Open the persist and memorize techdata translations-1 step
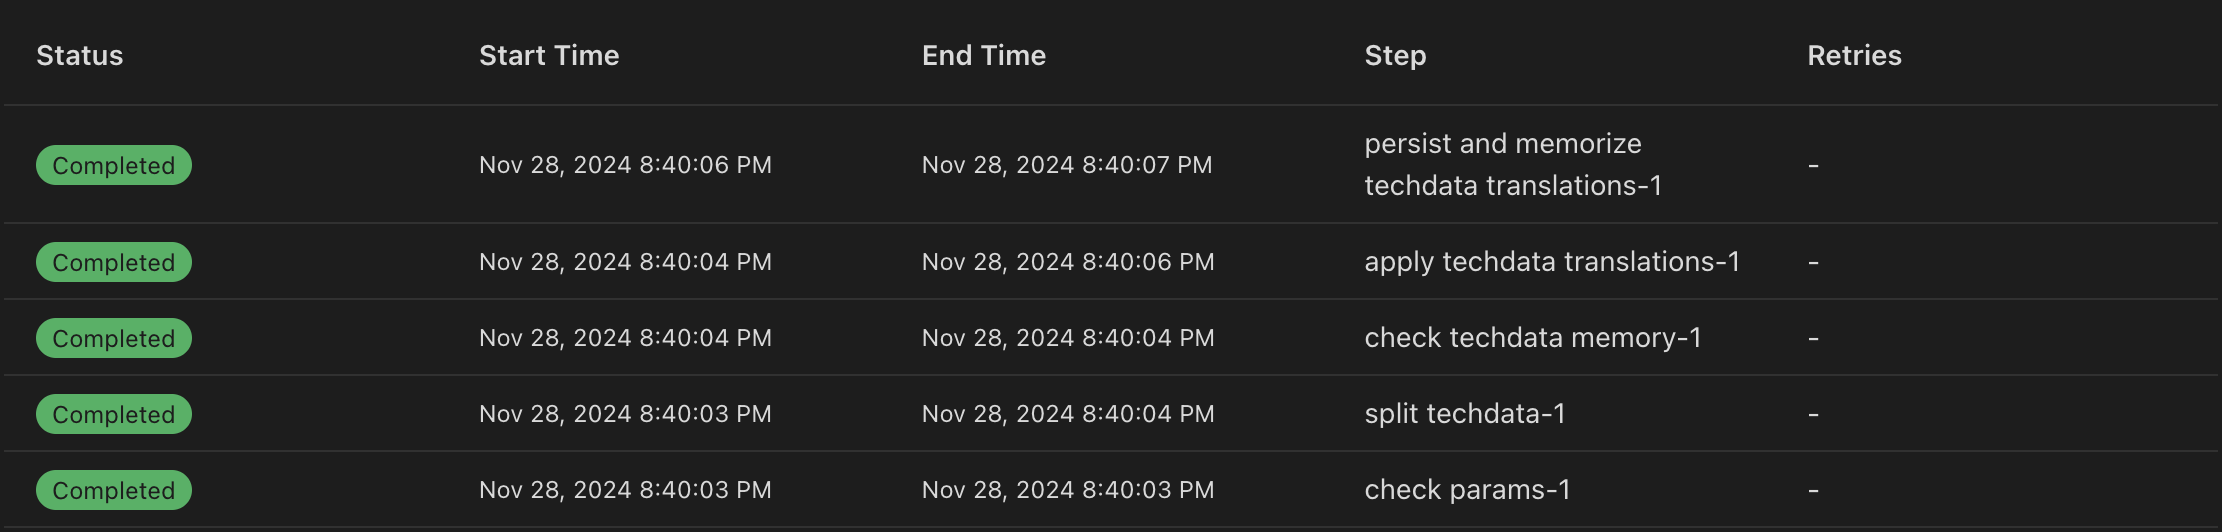Viewport: 2222px width, 532px height. [1512, 165]
